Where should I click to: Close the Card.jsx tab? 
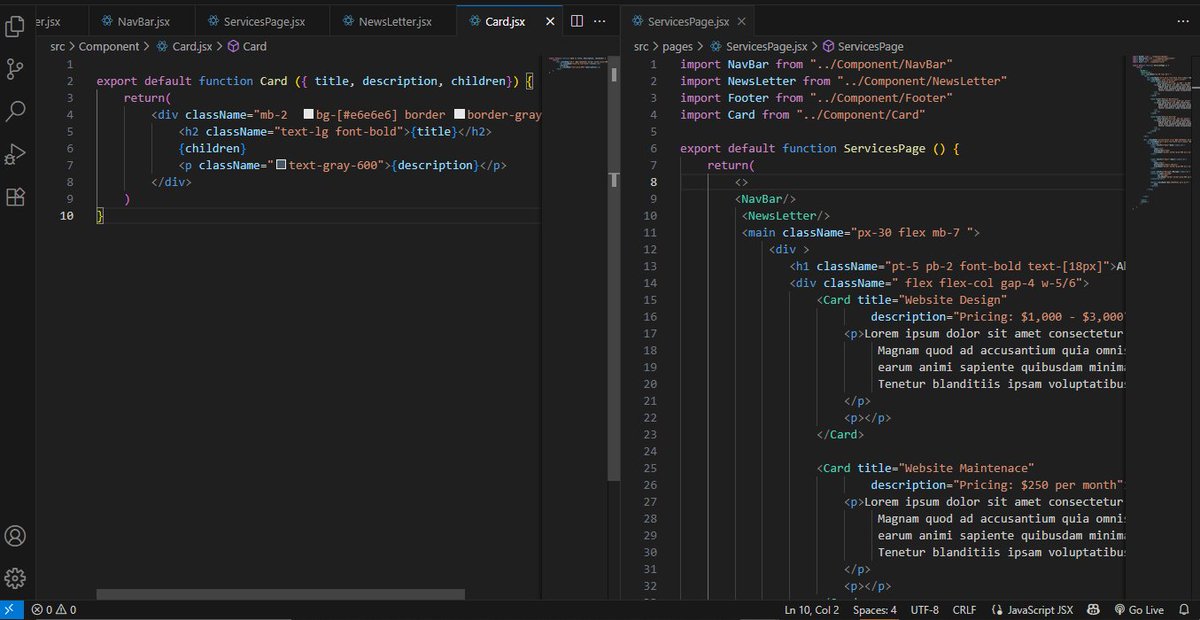(549, 21)
